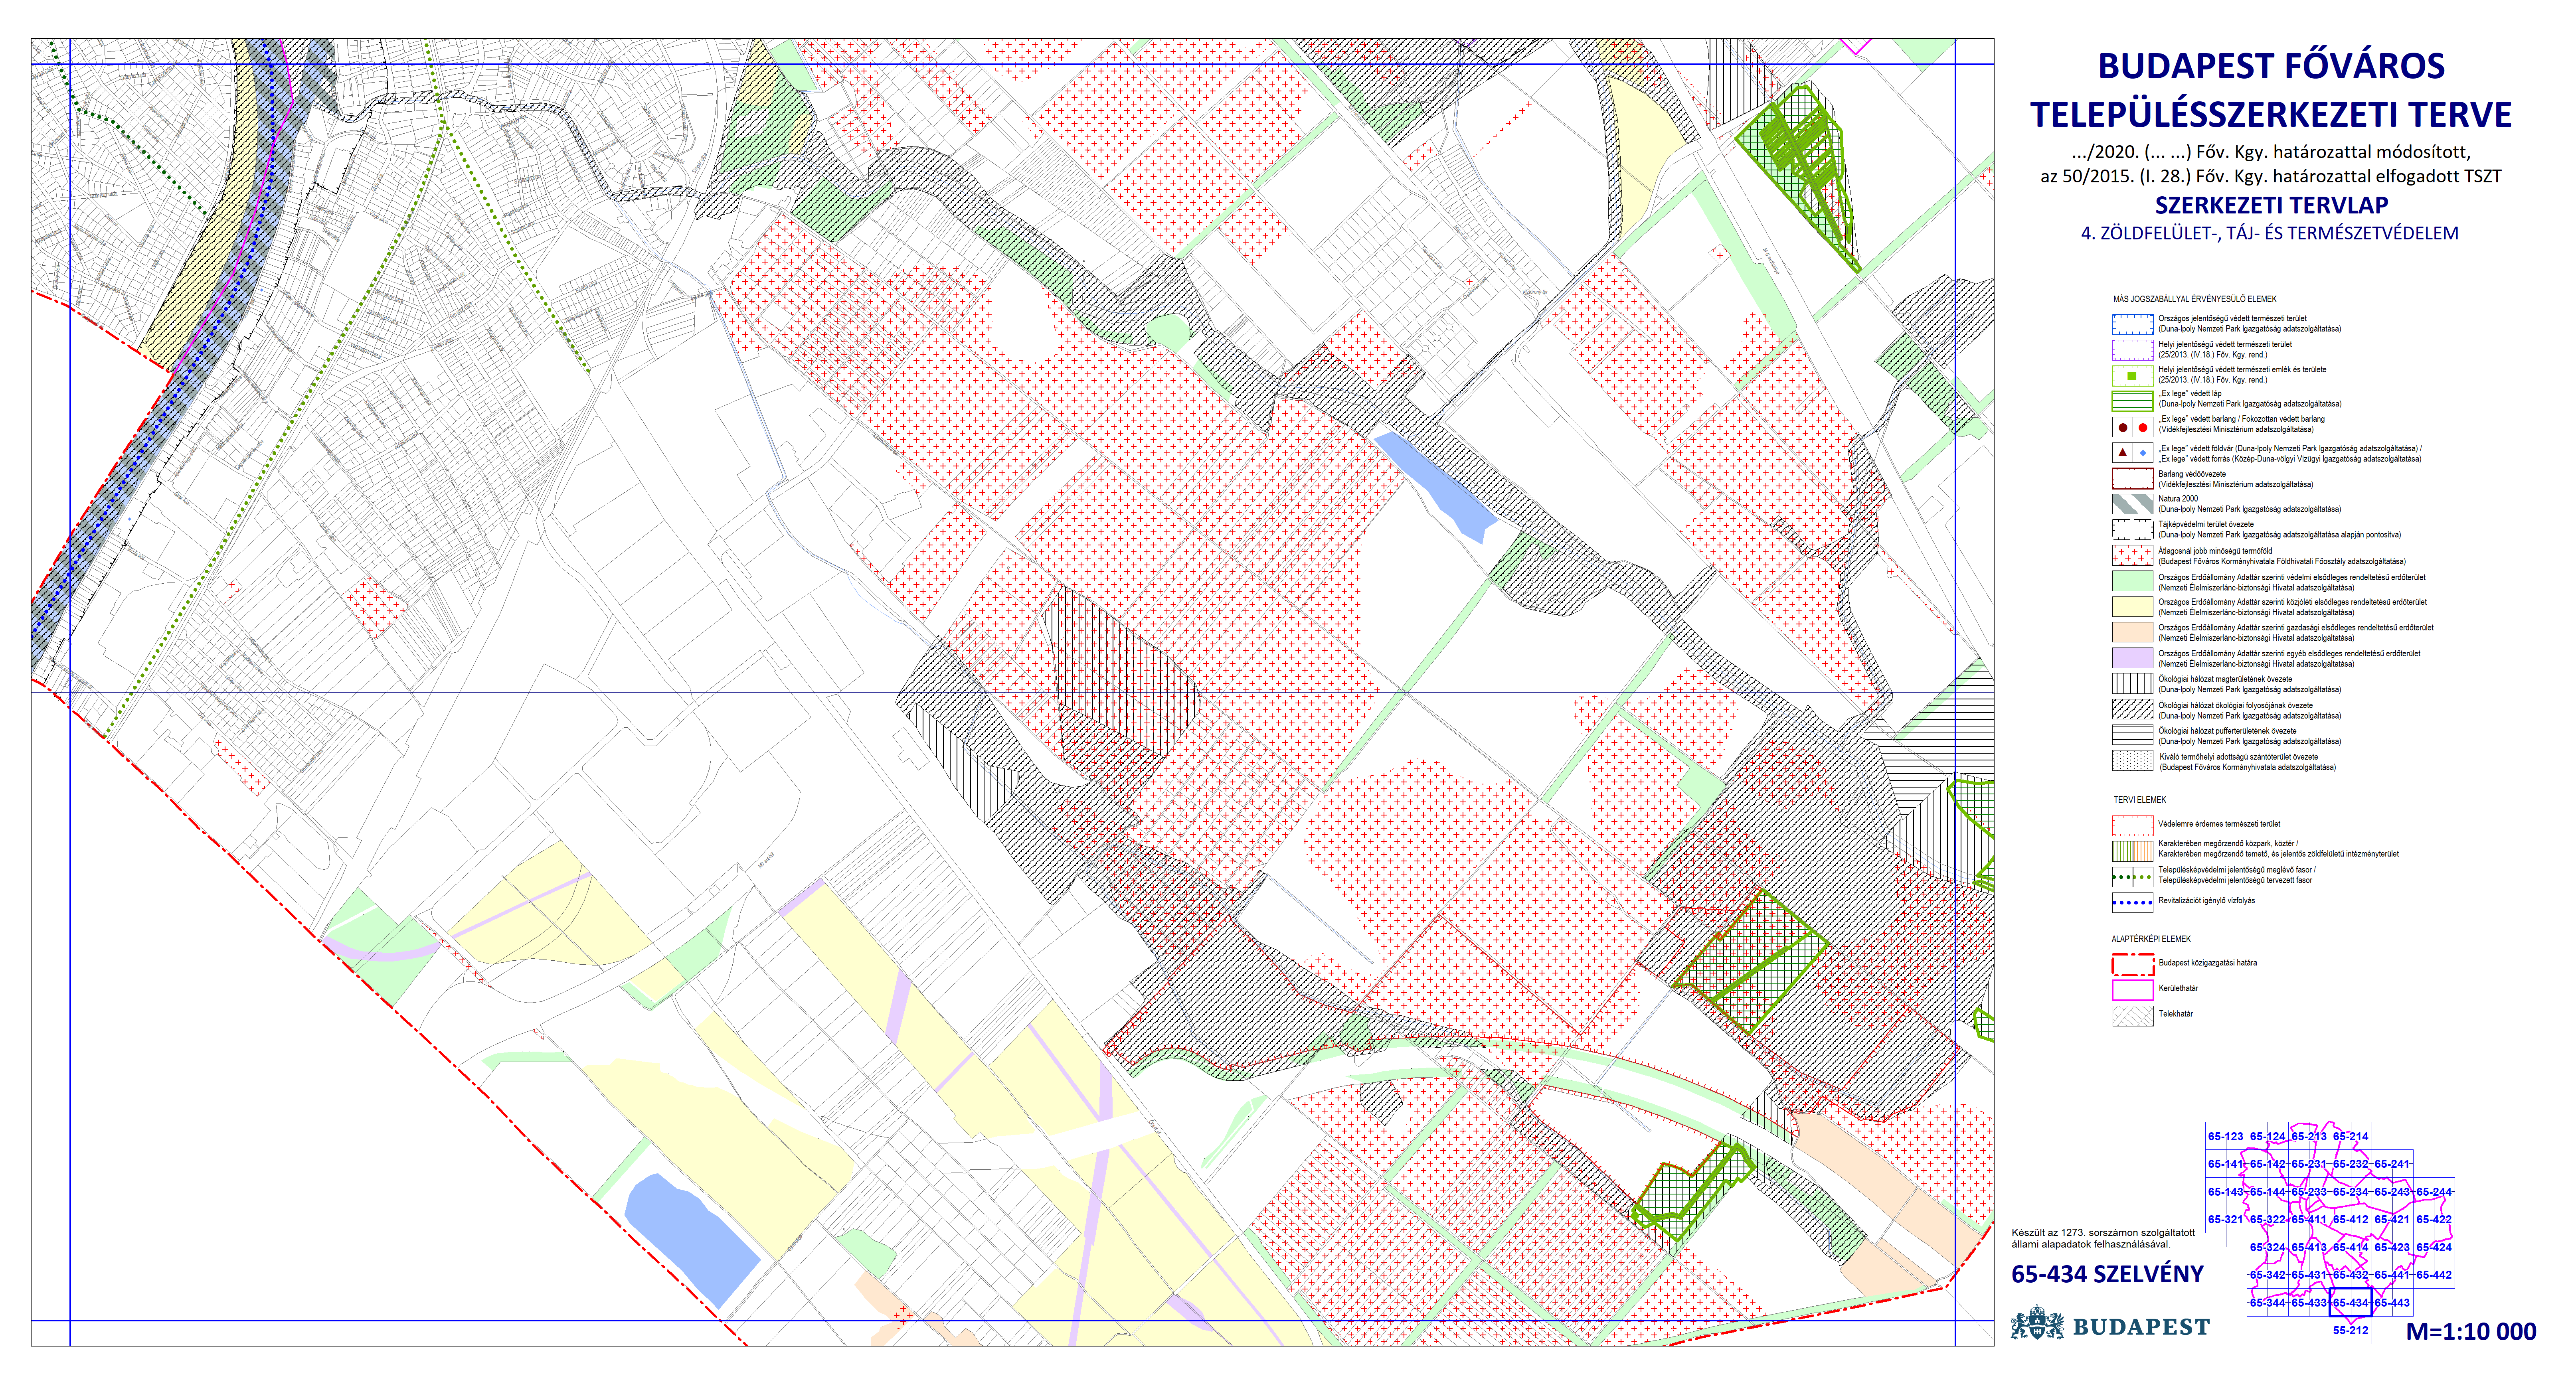Click the green square natural monument legend symbol
Screen dimensions: 2576x1382
pos(2132,376)
